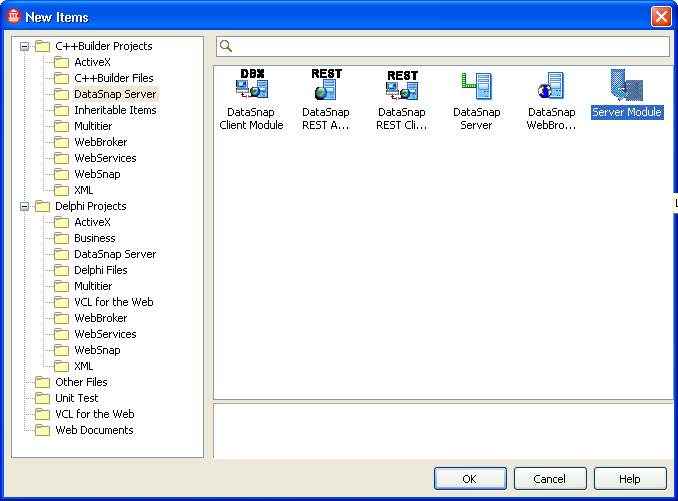Click the Cancel button

pos(550,479)
